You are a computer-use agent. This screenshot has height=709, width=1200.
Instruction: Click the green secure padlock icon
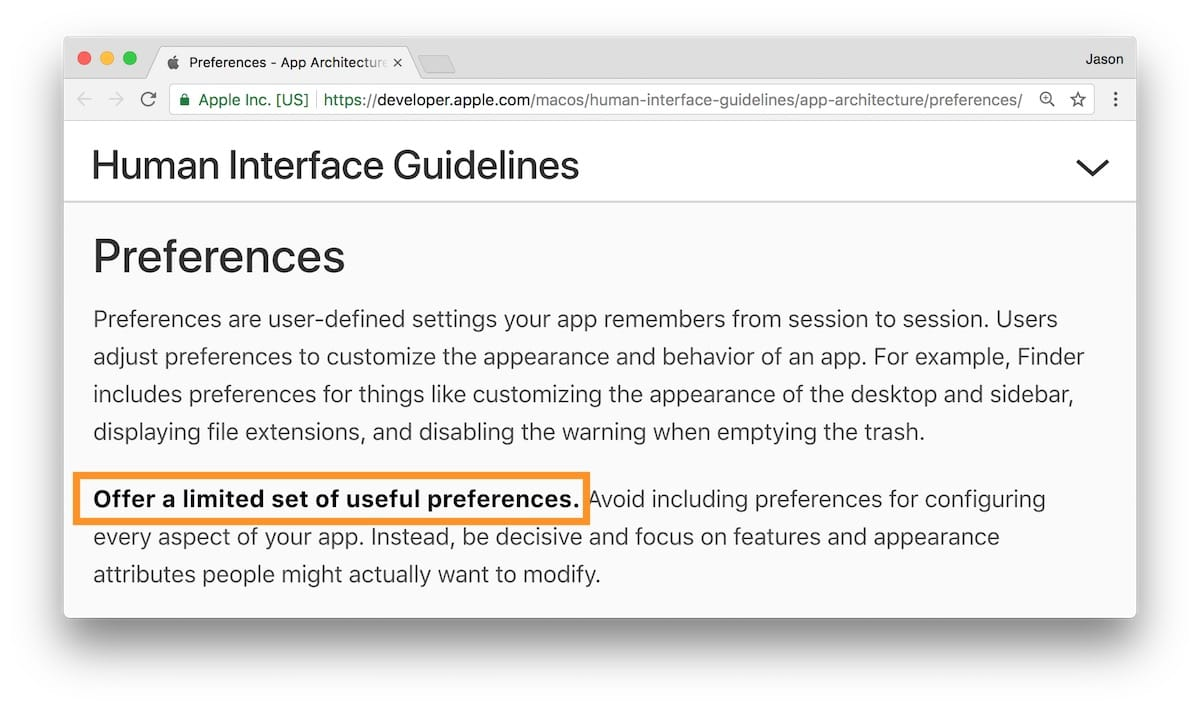(x=184, y=99)
